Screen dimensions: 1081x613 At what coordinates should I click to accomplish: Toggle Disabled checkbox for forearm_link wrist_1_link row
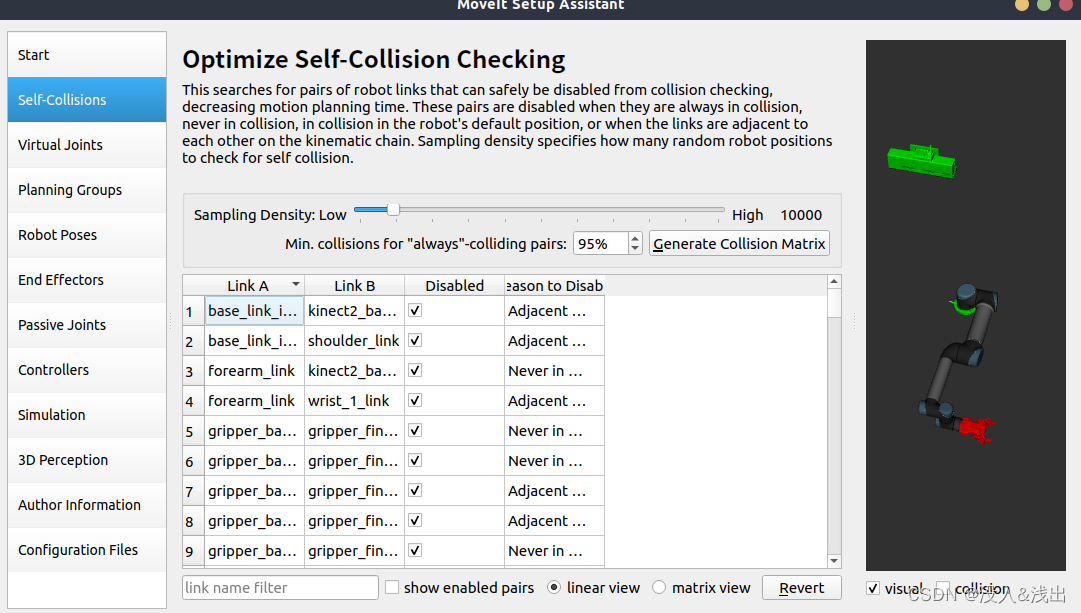click(415, 401)
